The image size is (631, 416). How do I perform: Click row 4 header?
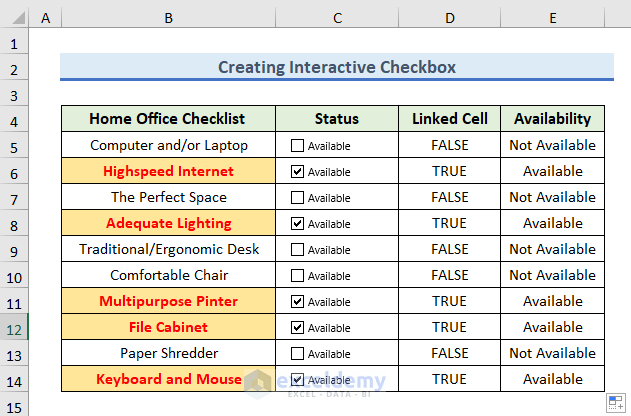pos(15,119)
